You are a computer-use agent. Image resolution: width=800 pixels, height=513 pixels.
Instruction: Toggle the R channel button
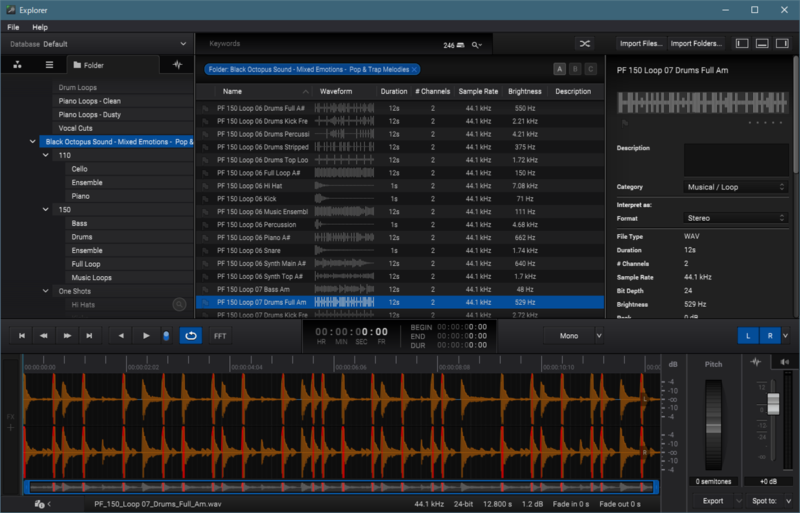pos(769,336)
